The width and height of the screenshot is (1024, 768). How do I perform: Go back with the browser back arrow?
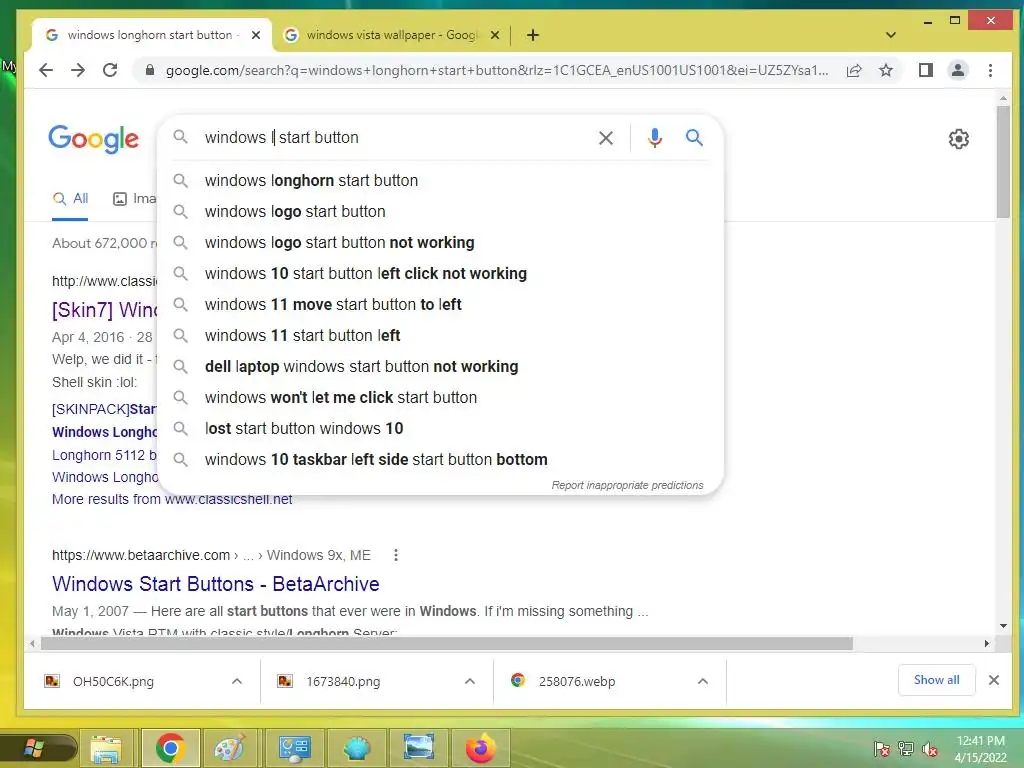46,70
